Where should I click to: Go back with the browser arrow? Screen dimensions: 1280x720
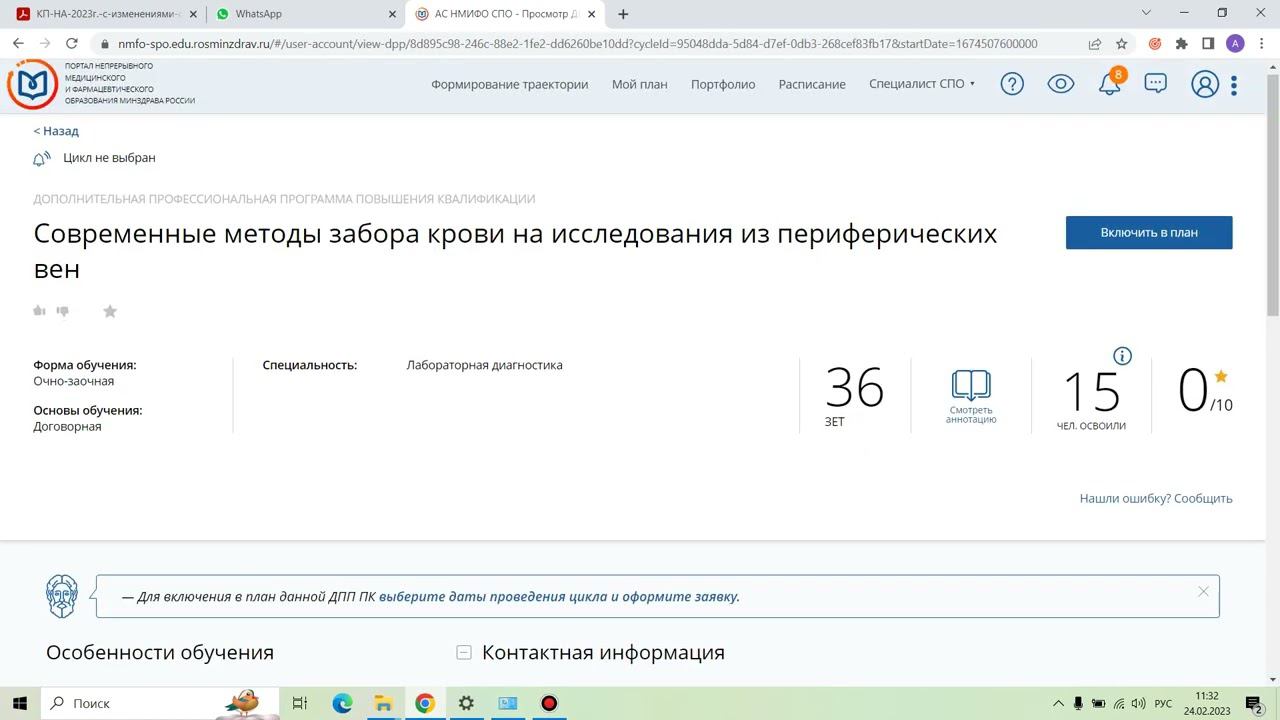pos(18,44)
